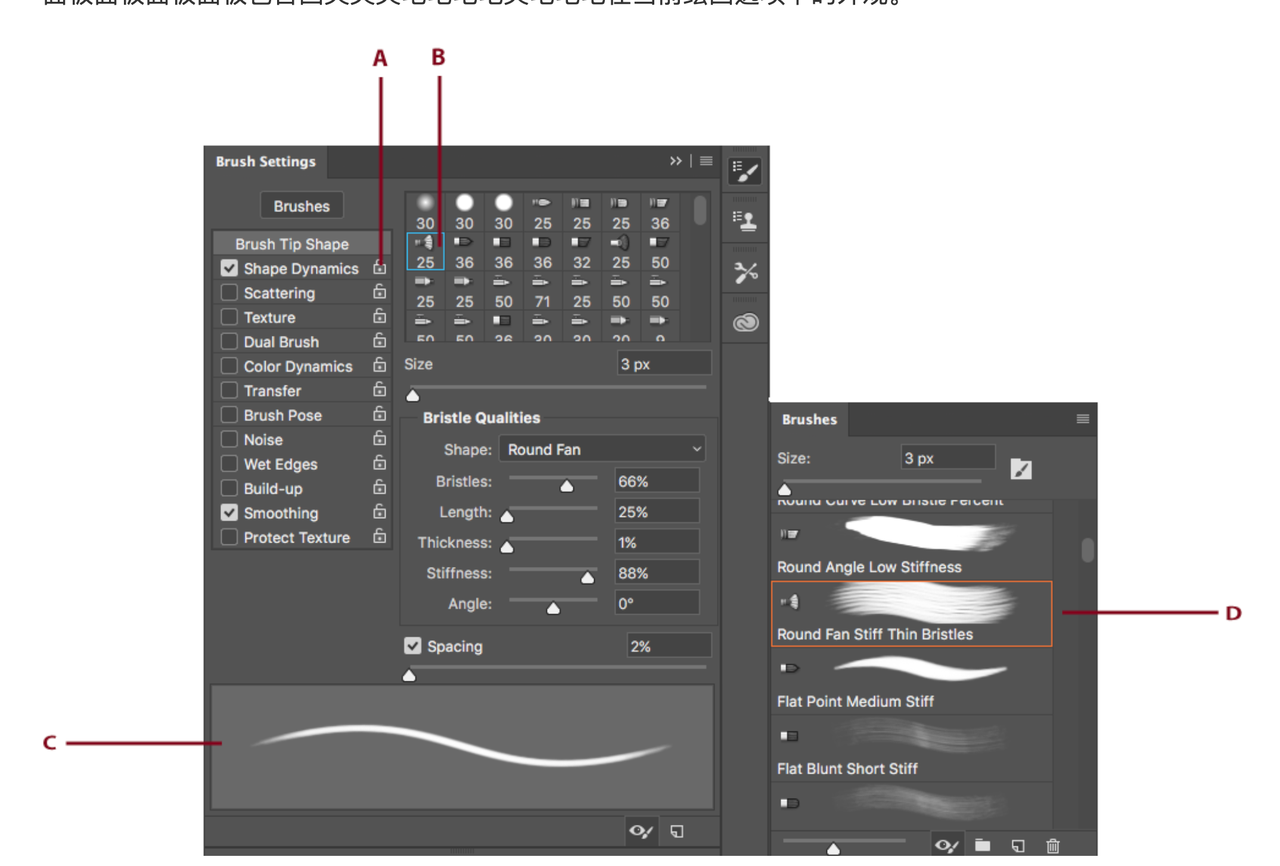This screenshot has height=866, width=1280.
Task: Enable the Dual Brush checkbox
Action: [229, 342]
